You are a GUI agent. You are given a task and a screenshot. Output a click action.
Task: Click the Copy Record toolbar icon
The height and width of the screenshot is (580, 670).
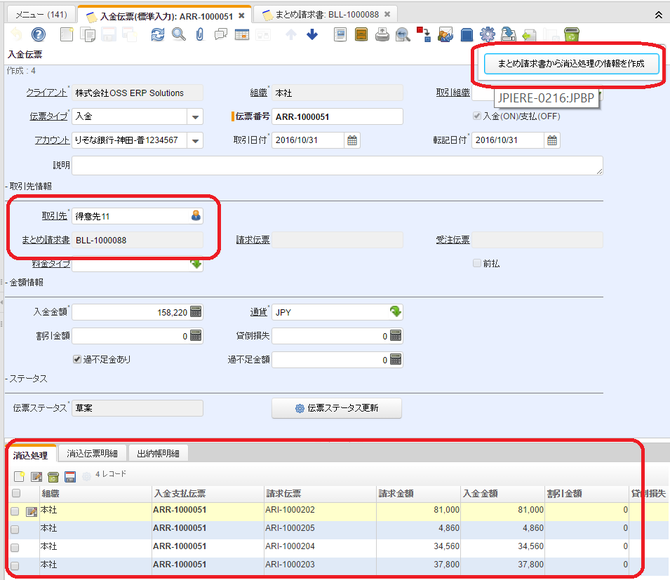point(88,35)
